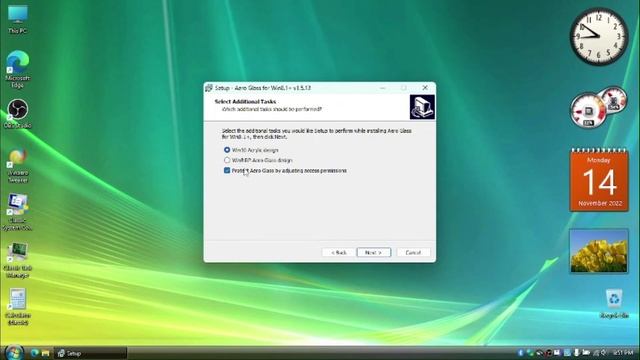Click the blue Bluetooth tray icon

coord(520,353)
